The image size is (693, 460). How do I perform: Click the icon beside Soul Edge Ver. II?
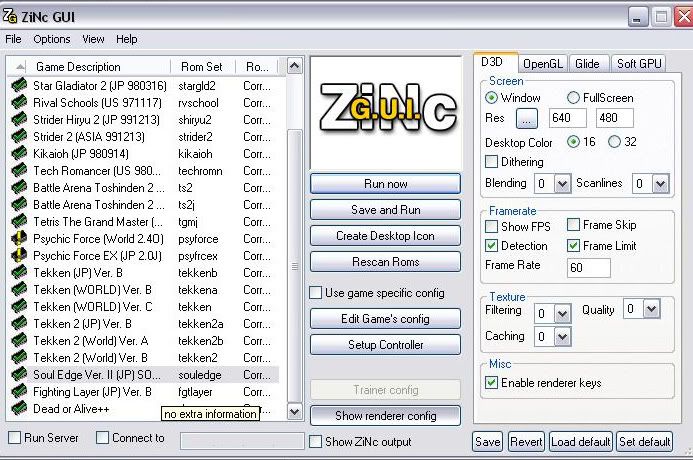click(x=19, y=375)
